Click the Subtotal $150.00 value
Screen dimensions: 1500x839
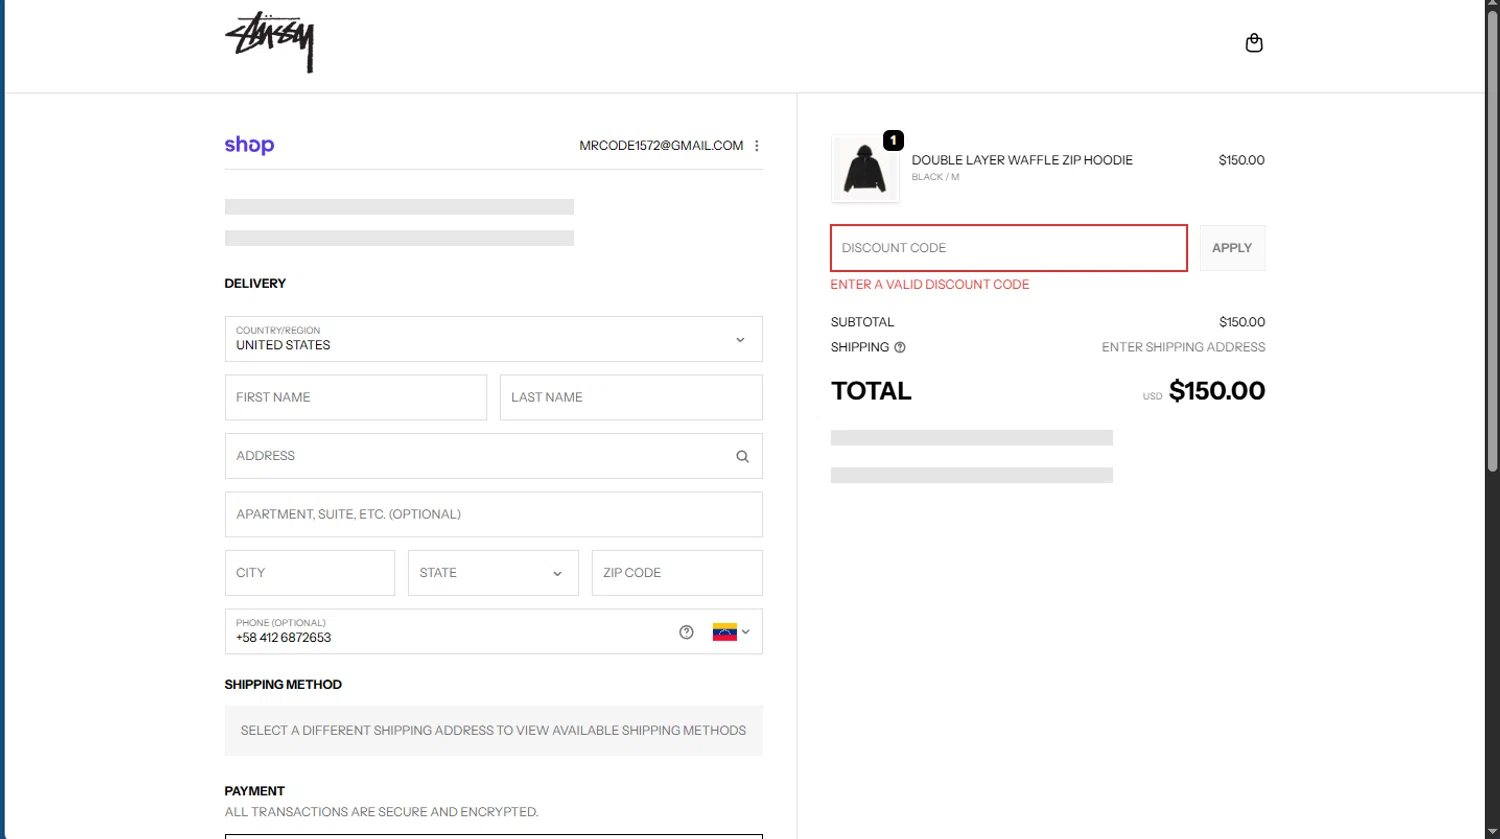click(1242, 322)
